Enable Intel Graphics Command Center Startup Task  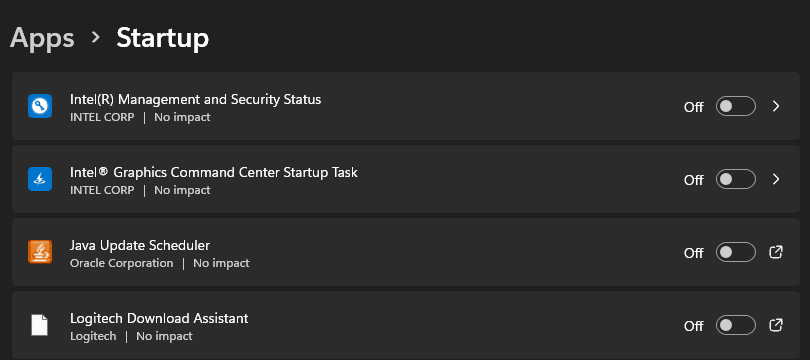click(x=736, y=179)
